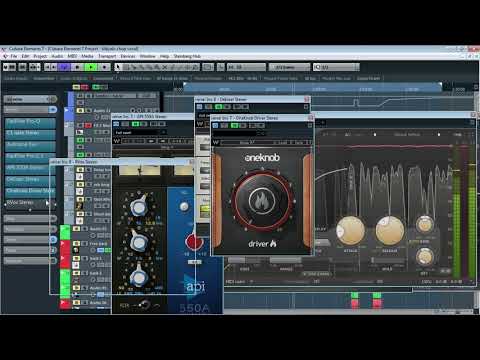Mute the Free back track

[x=76, y=244]
